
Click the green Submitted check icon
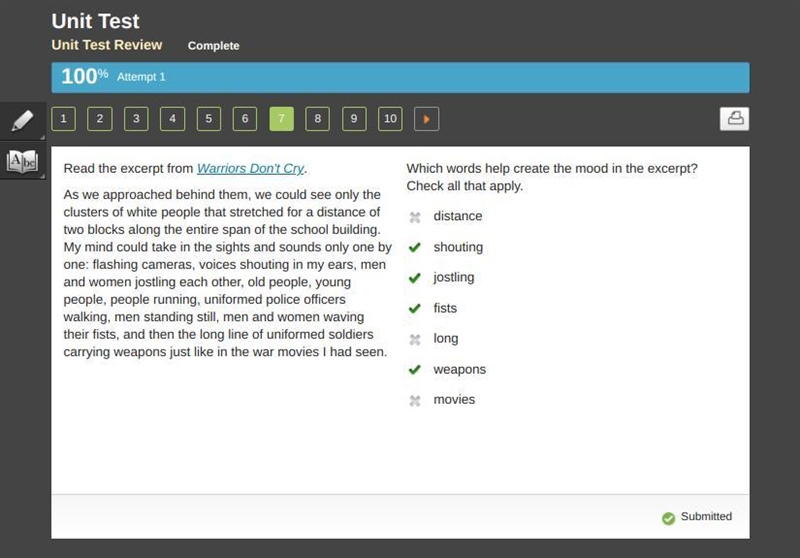[x=668, y=518]
